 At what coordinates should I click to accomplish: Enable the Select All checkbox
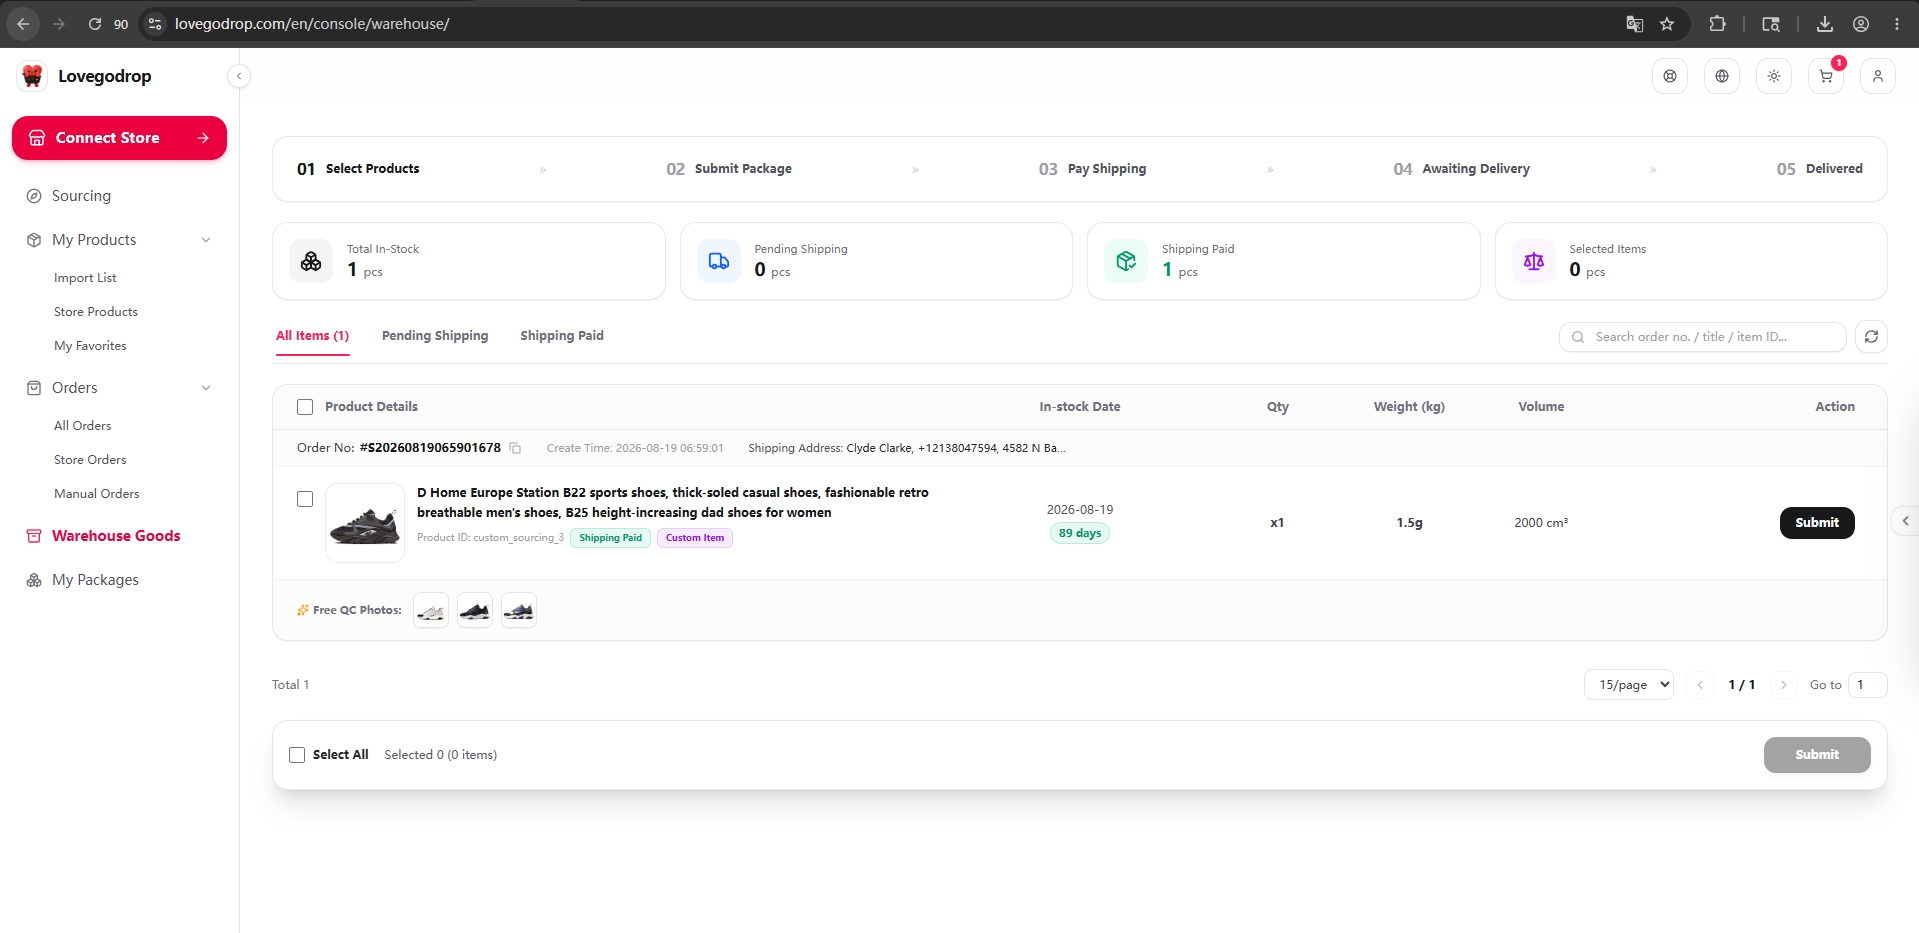297,755
